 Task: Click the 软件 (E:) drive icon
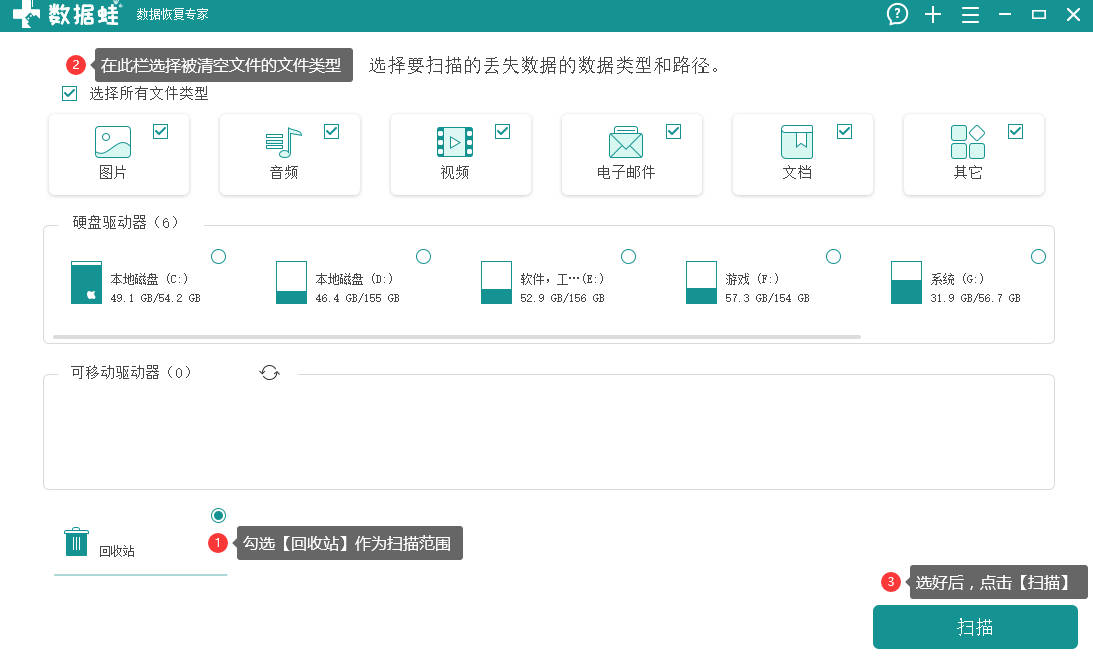click(496, 282)
